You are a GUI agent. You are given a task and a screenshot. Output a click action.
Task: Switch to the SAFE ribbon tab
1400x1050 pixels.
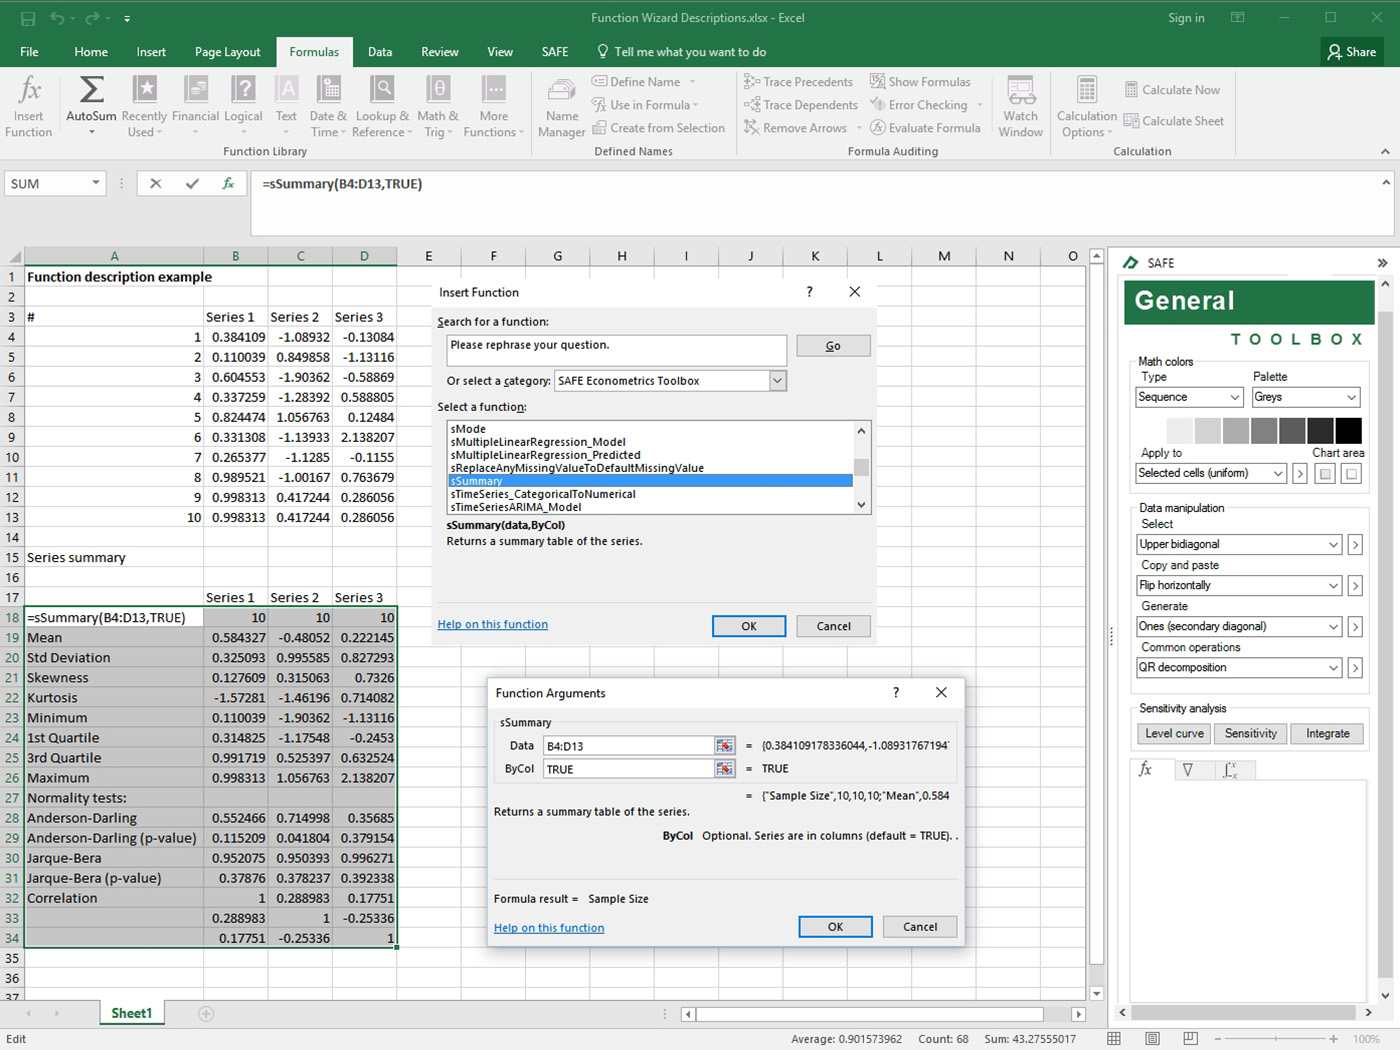pyautogui.click(x=555, y=52)
